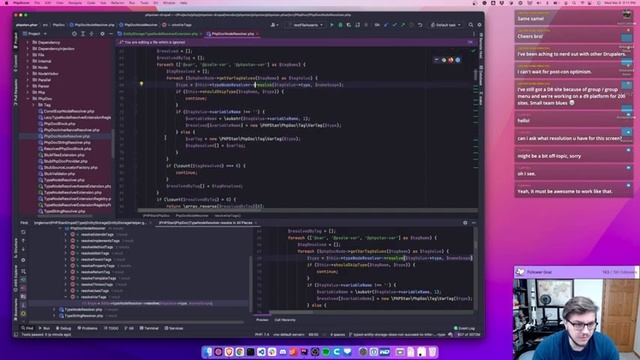Open Google Chrome from the Dock

tap(240, 351)
